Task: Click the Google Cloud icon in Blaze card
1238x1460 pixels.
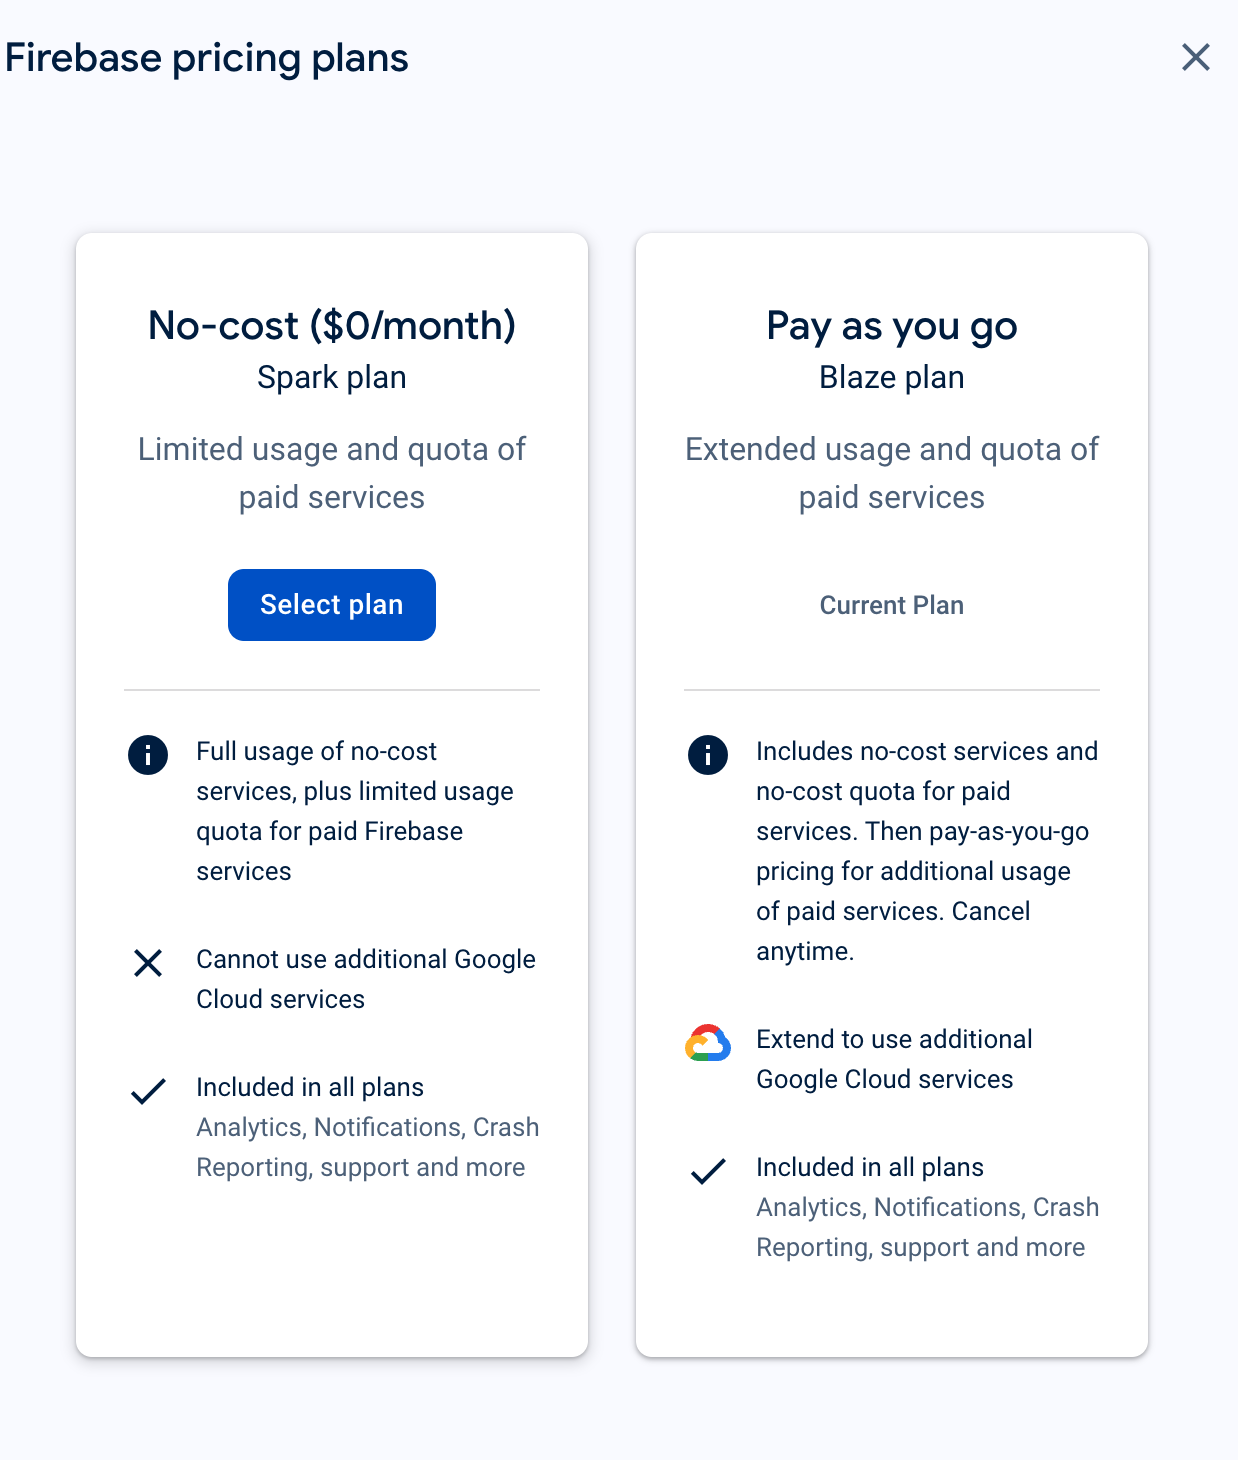Action: 707,1044
